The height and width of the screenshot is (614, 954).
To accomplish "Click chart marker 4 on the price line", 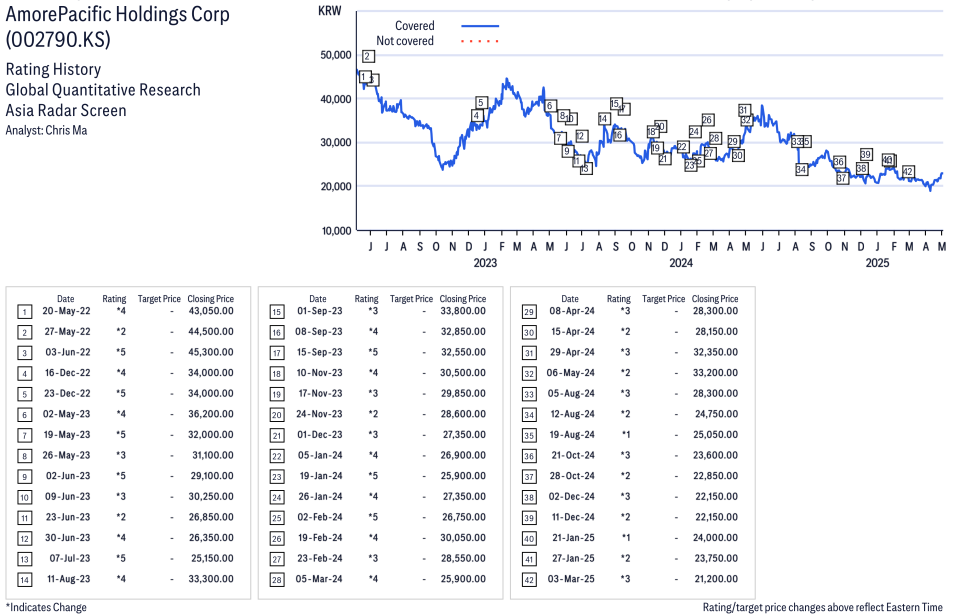I will click(477, 116).
